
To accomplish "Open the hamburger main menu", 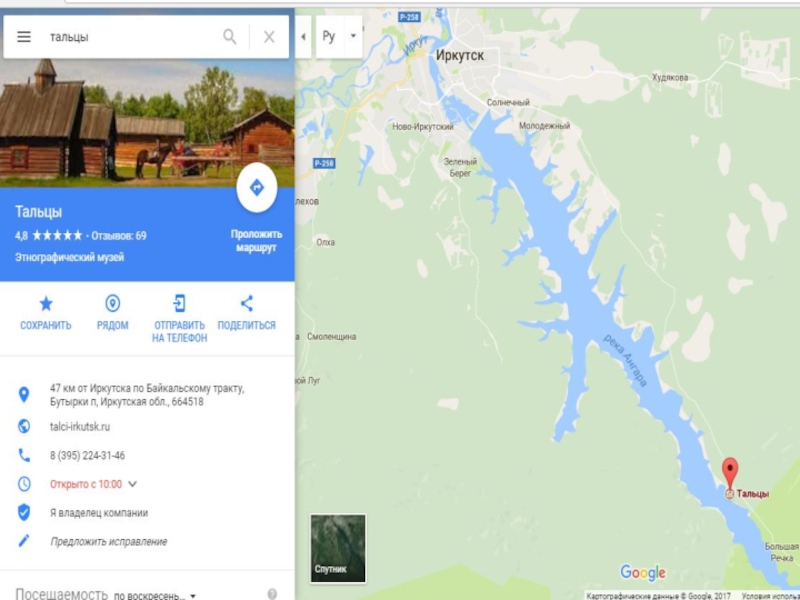I will coord(24,37).
